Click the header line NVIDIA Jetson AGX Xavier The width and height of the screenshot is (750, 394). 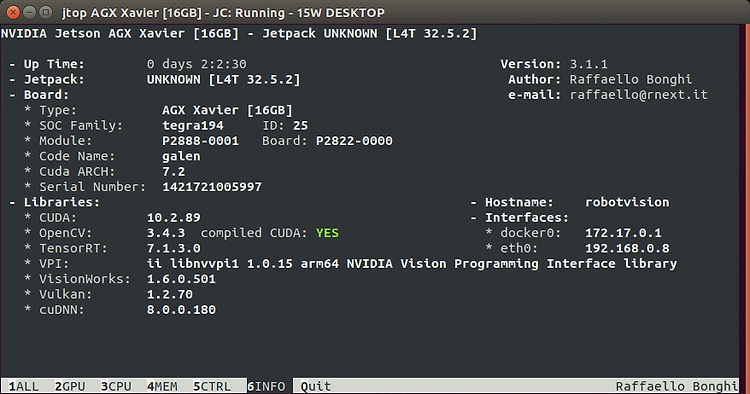coord(239,33)
